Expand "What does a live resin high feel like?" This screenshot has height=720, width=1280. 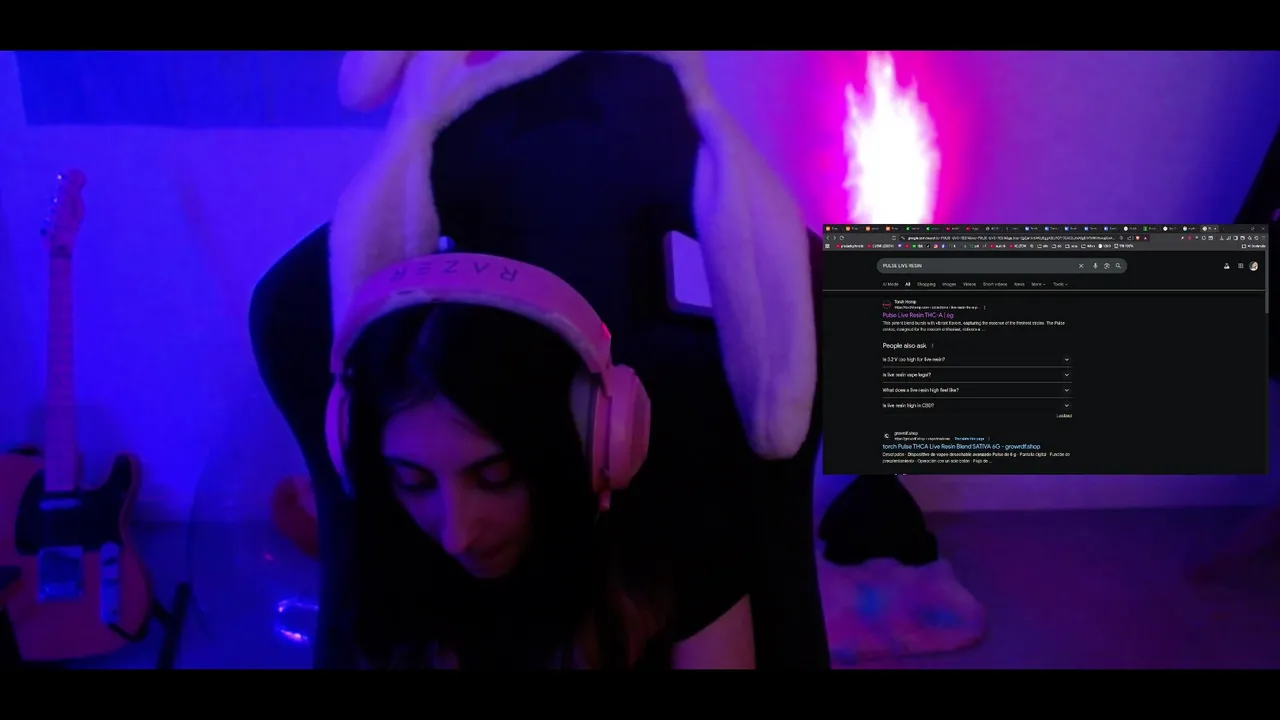tap(977, 390)
